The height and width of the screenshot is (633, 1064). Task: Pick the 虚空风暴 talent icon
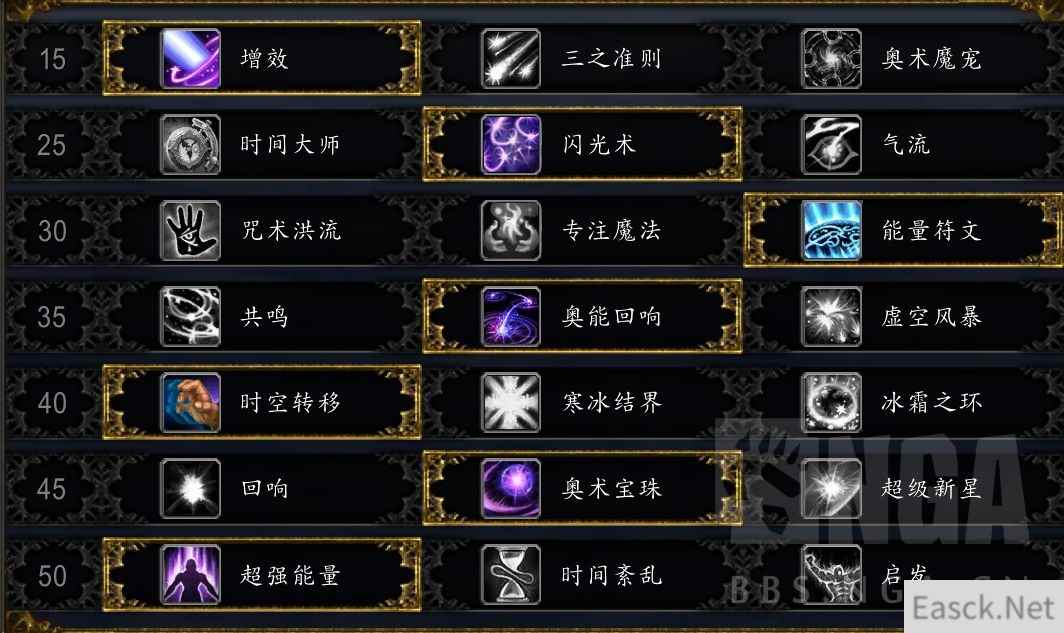(x=831, y=317)
